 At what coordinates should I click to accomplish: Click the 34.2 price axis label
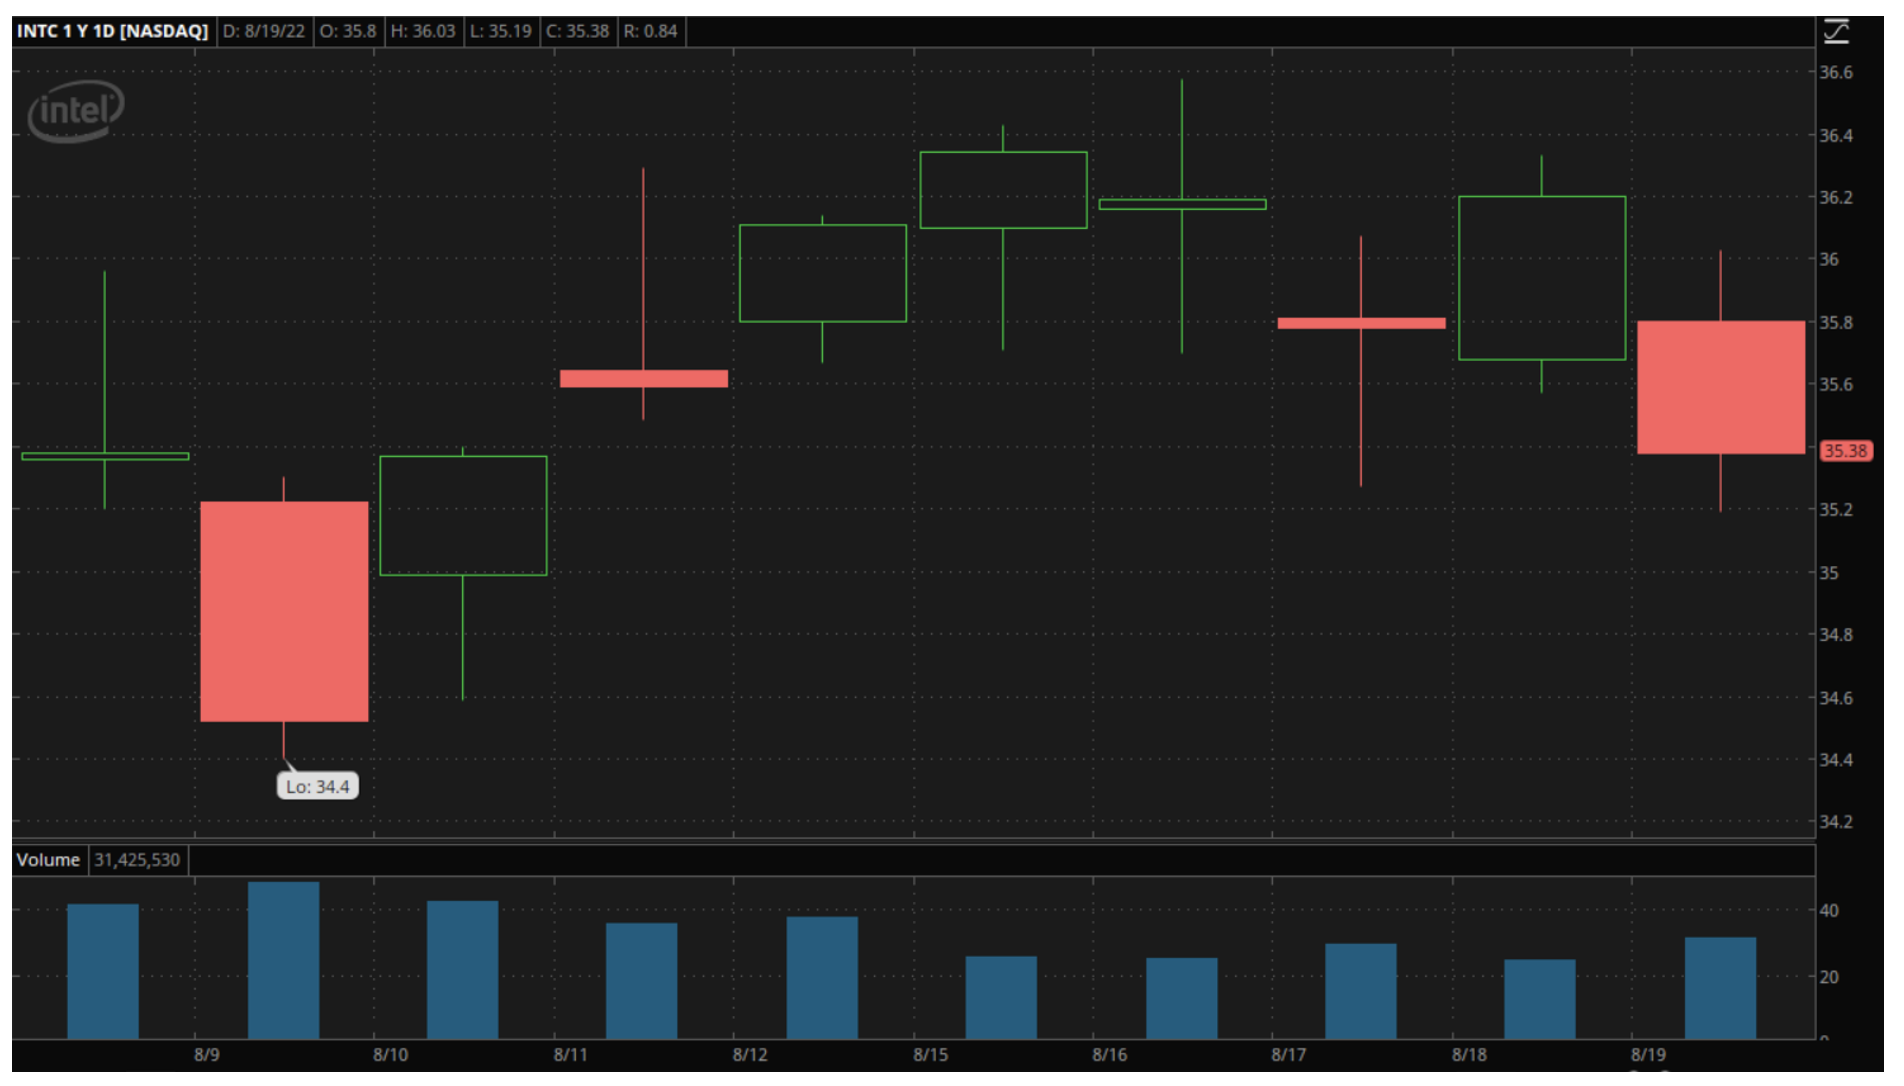click(x=1835, y=821)
